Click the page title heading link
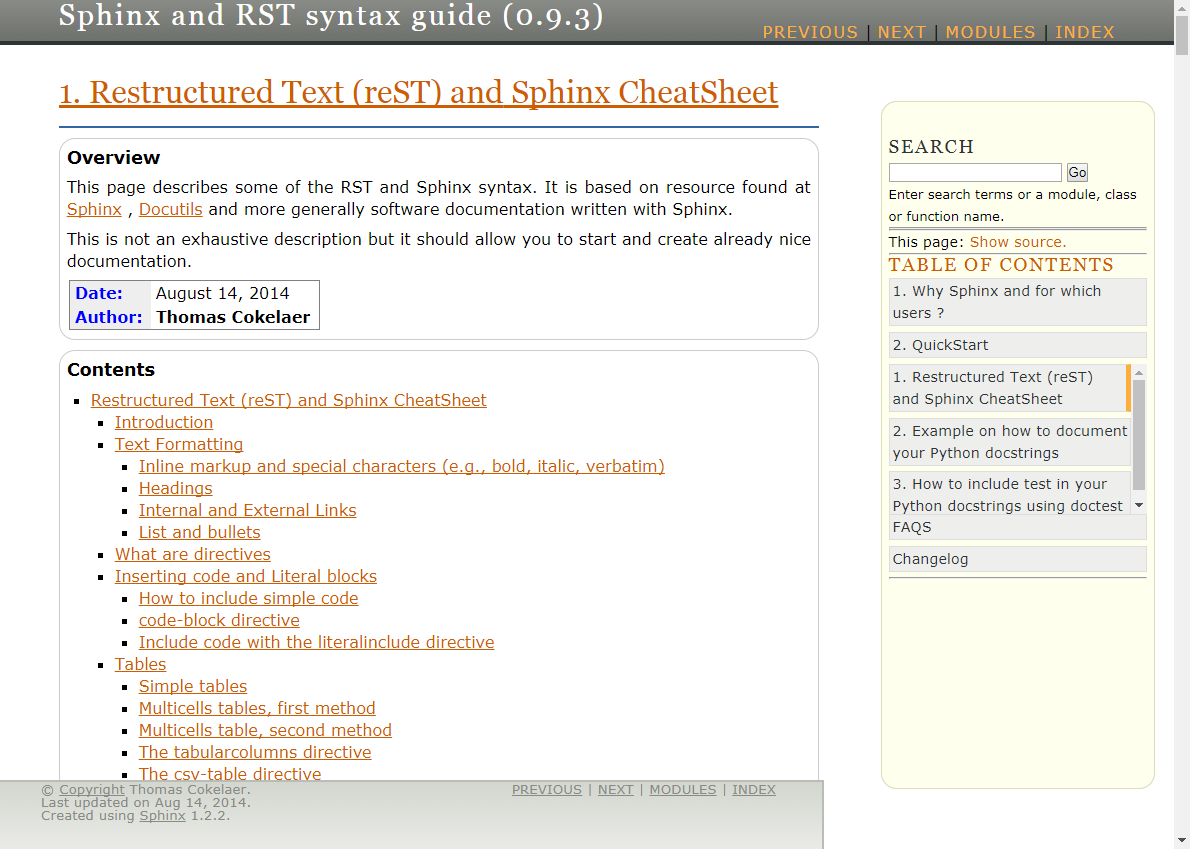 pos(418,92)
